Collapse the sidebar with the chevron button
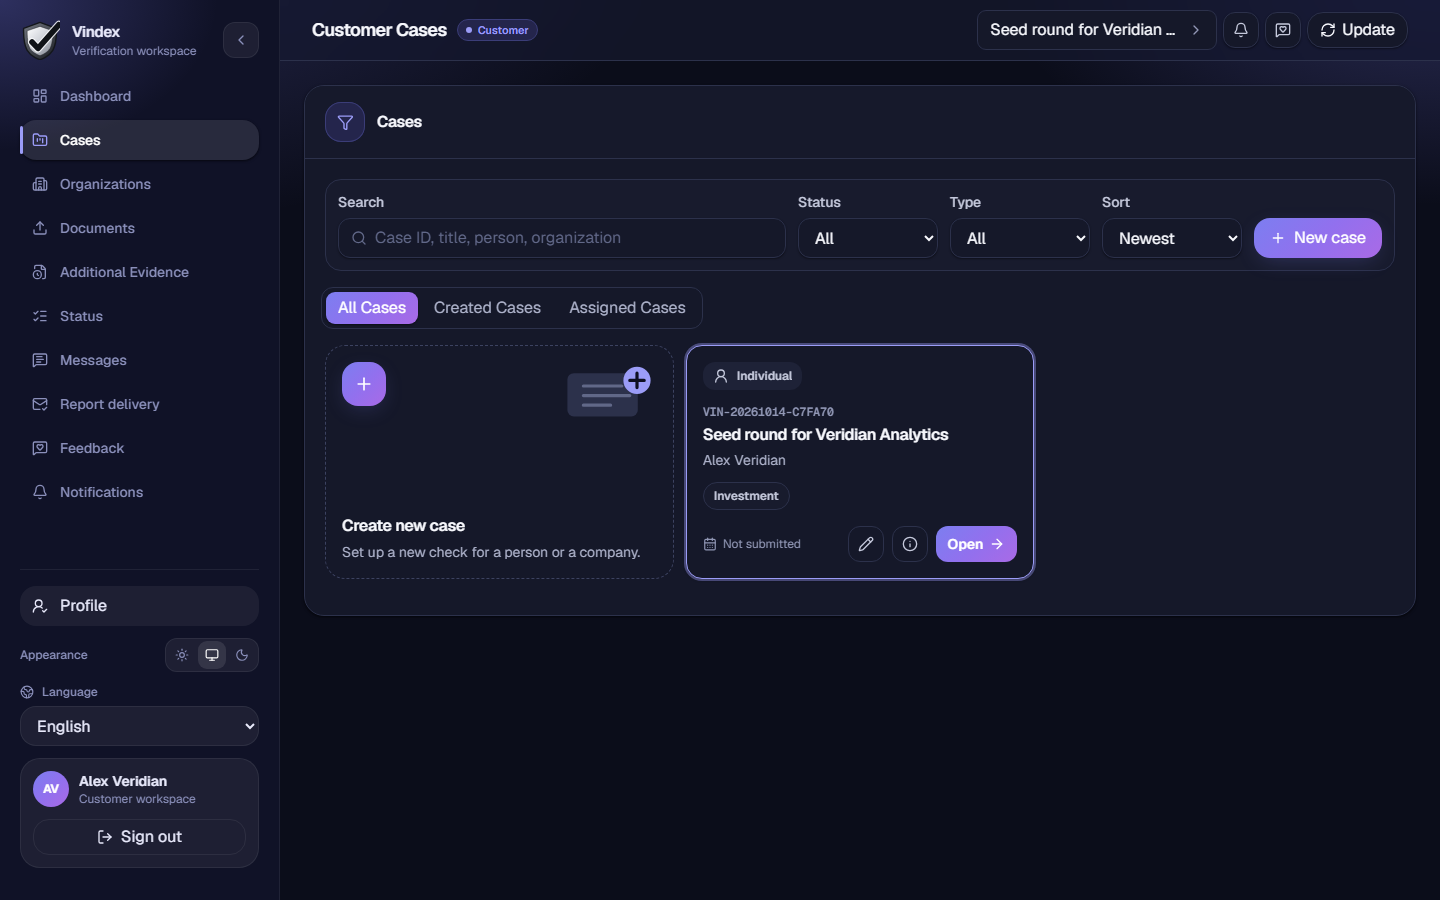This screenshot has height=900, width=1440. 241,40
